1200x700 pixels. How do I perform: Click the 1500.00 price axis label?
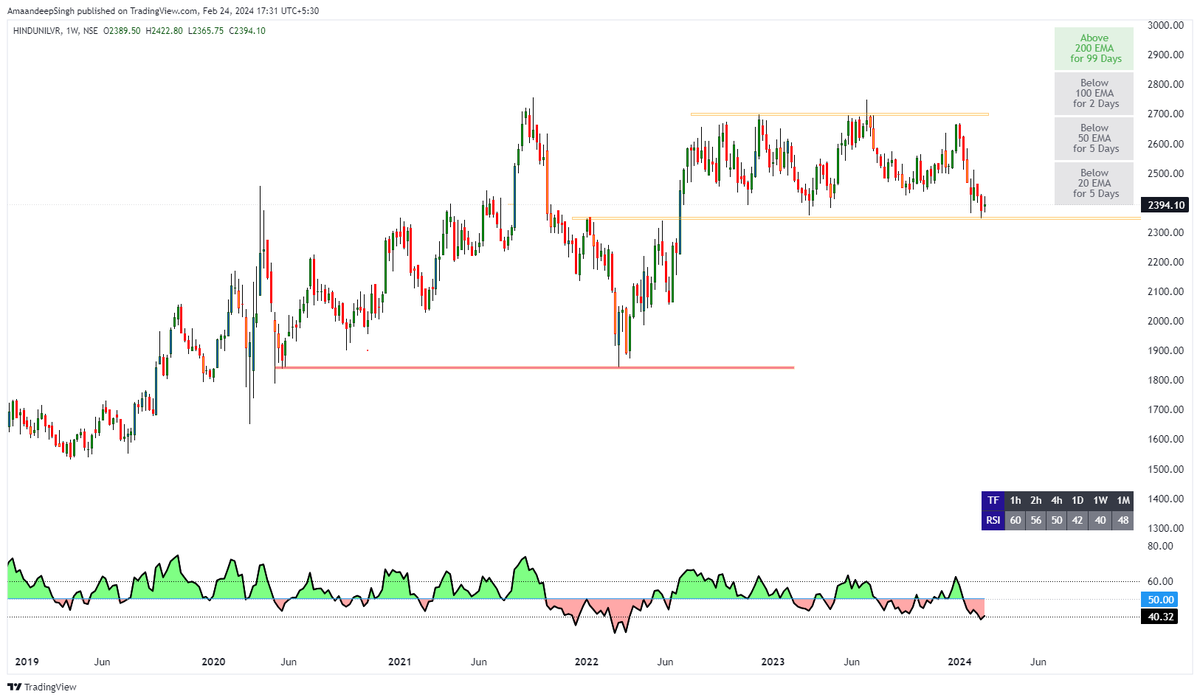pos(1166,469)
